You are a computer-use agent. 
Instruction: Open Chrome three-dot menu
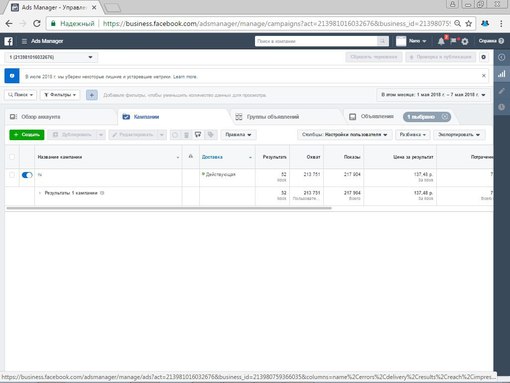[501, 23]
